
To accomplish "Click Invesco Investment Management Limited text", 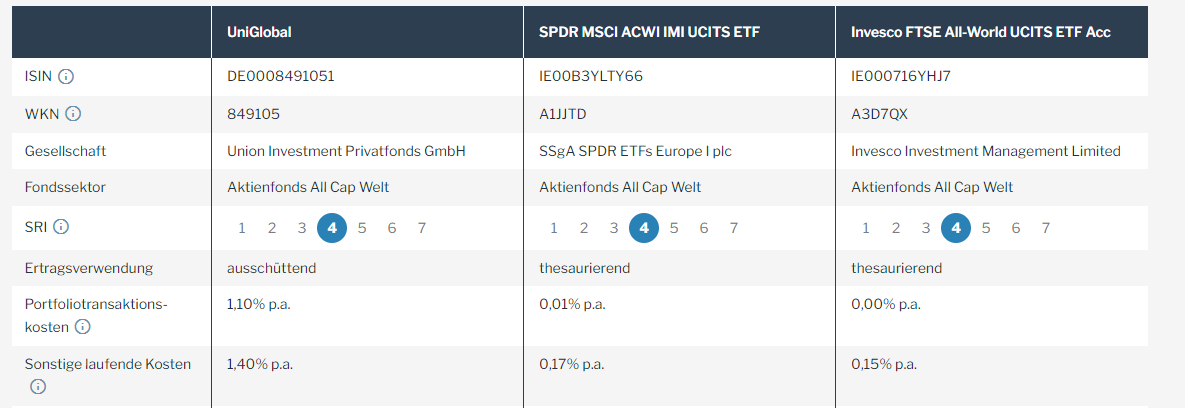I will [985, 152].
